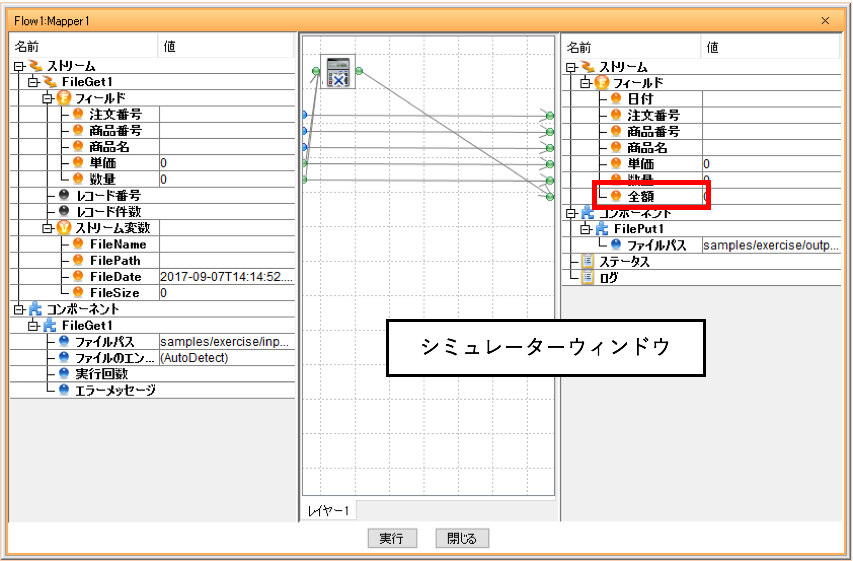This screenshot has width=853, height=561.
Task: Click the blue icon beside right panel ファイルパス
Action: (x=616, y=245)
